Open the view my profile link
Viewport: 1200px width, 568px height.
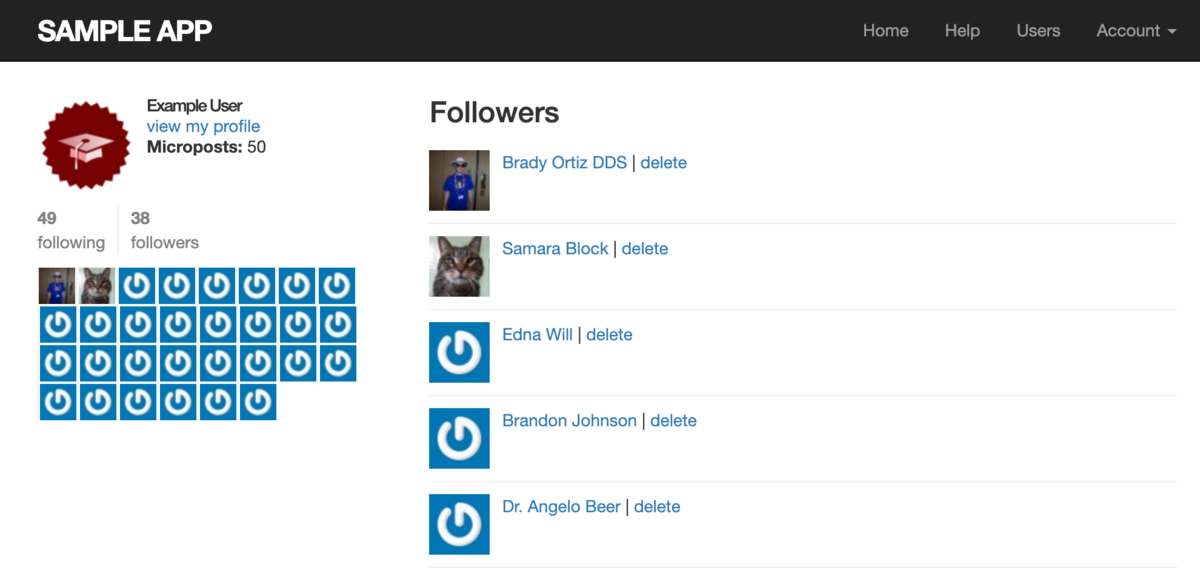pyautogui.click(x=203, y=126)
